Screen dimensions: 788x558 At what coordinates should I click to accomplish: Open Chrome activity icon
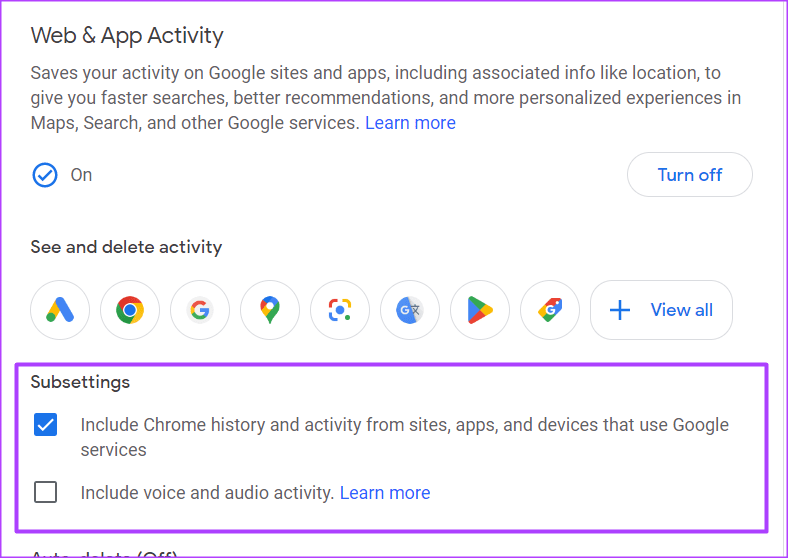[x=130, y=310]
